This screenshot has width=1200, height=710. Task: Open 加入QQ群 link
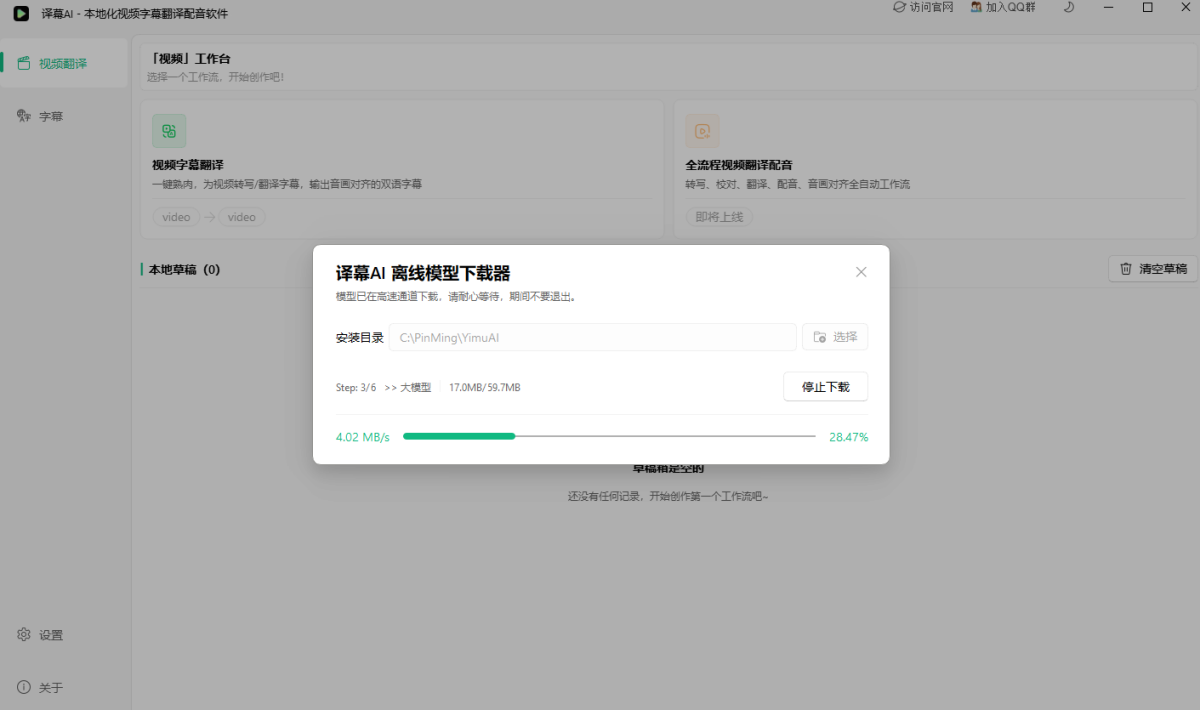pyautogui.click(x=1003, y=7)
